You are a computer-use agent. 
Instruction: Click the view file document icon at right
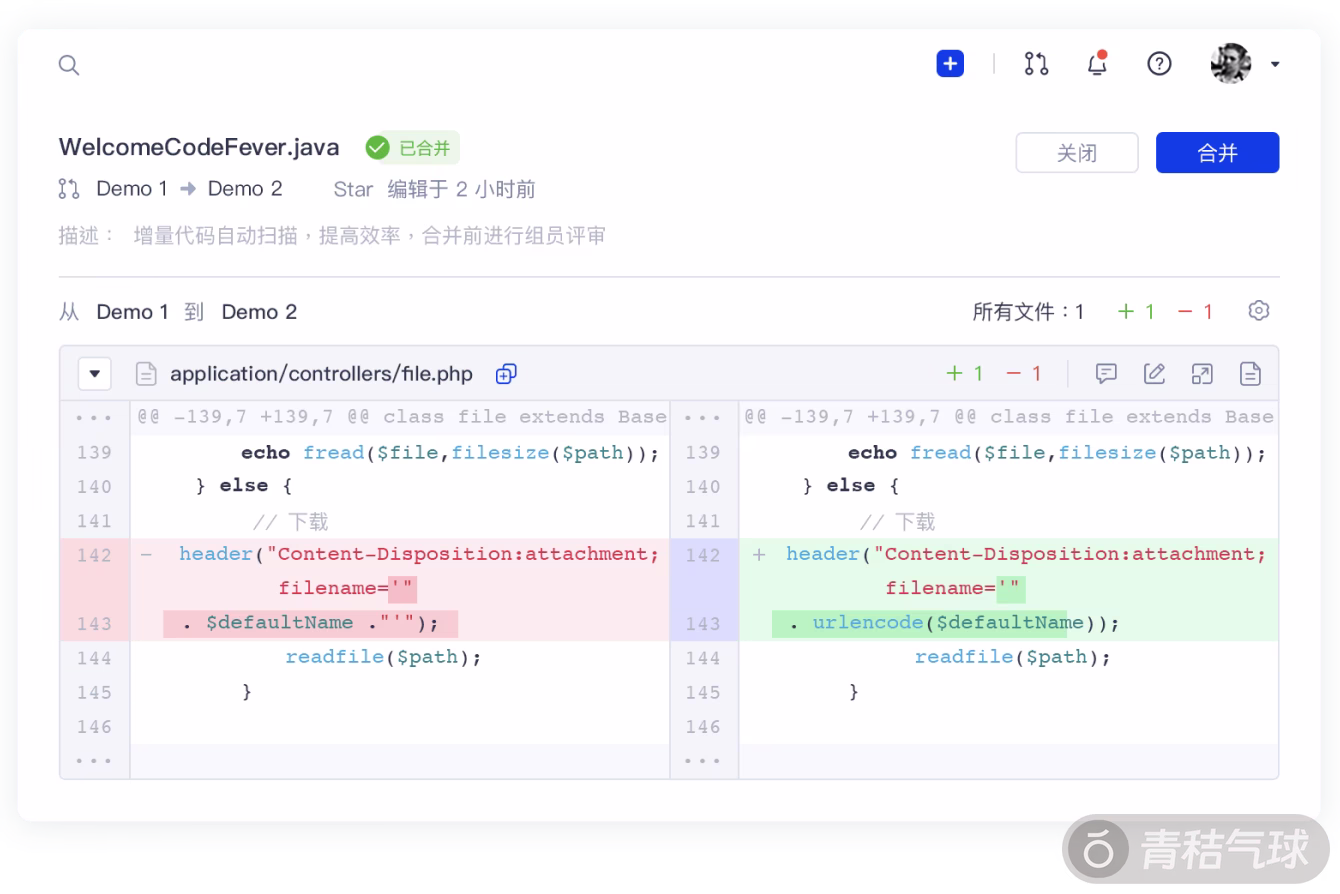[1250, 374]
